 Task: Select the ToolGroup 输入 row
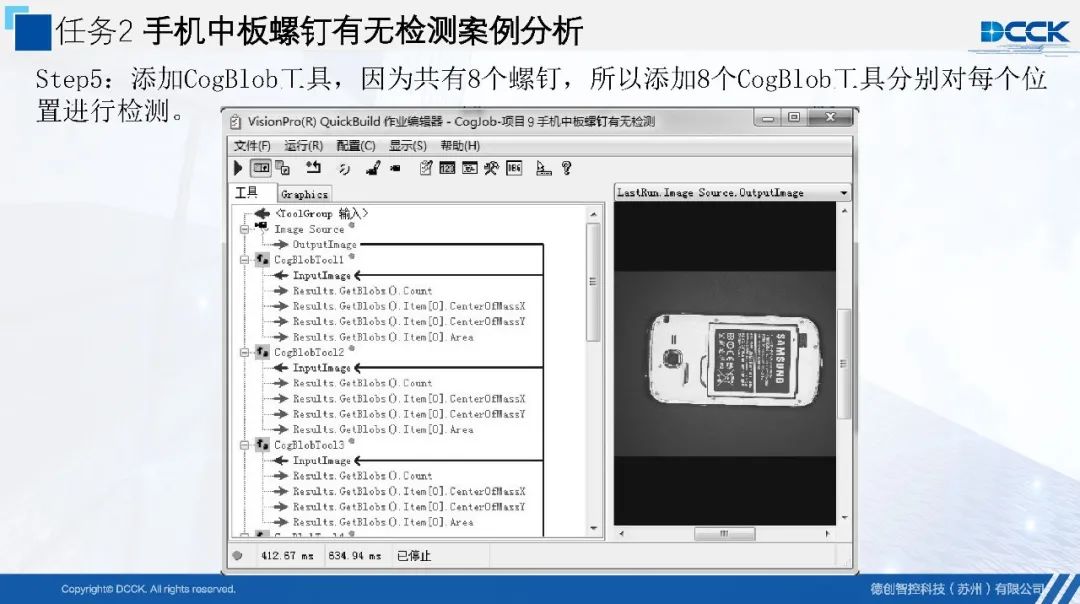pyautogui.click(x=322, y=214)
